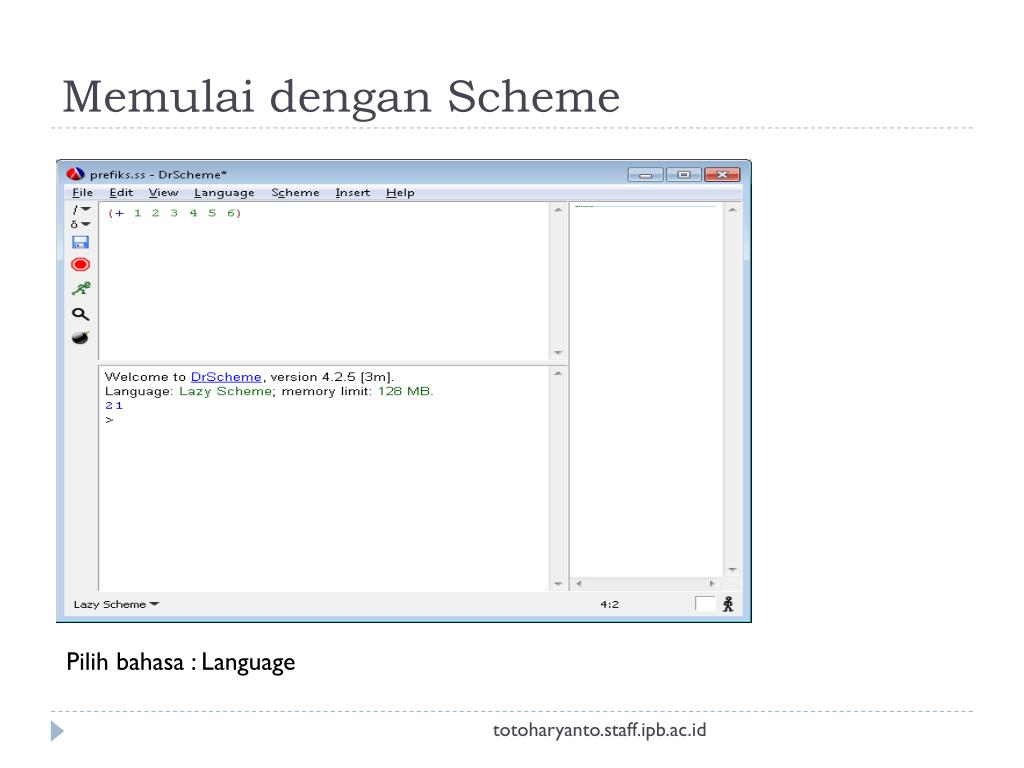The height and width of the screenshot is (768, 1024).
Task: Open the delta define dropdown in toolbar
Action: 81,224
